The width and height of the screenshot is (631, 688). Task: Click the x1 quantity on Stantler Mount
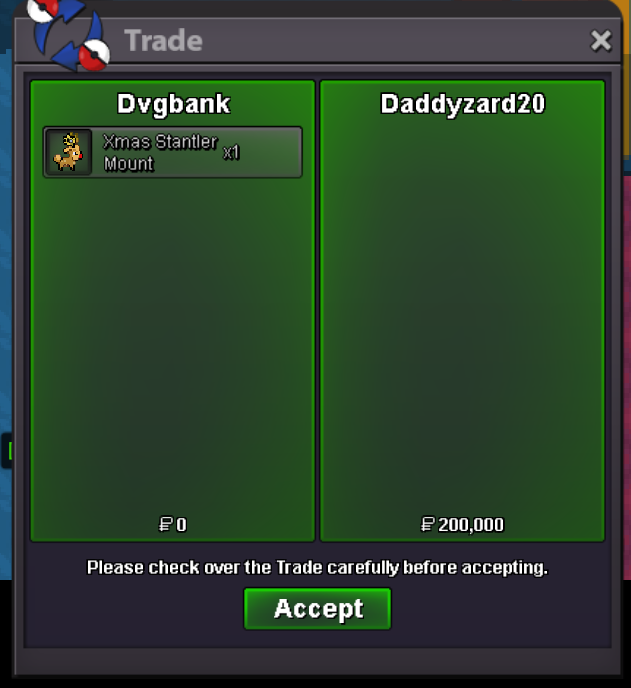[231, 152]
